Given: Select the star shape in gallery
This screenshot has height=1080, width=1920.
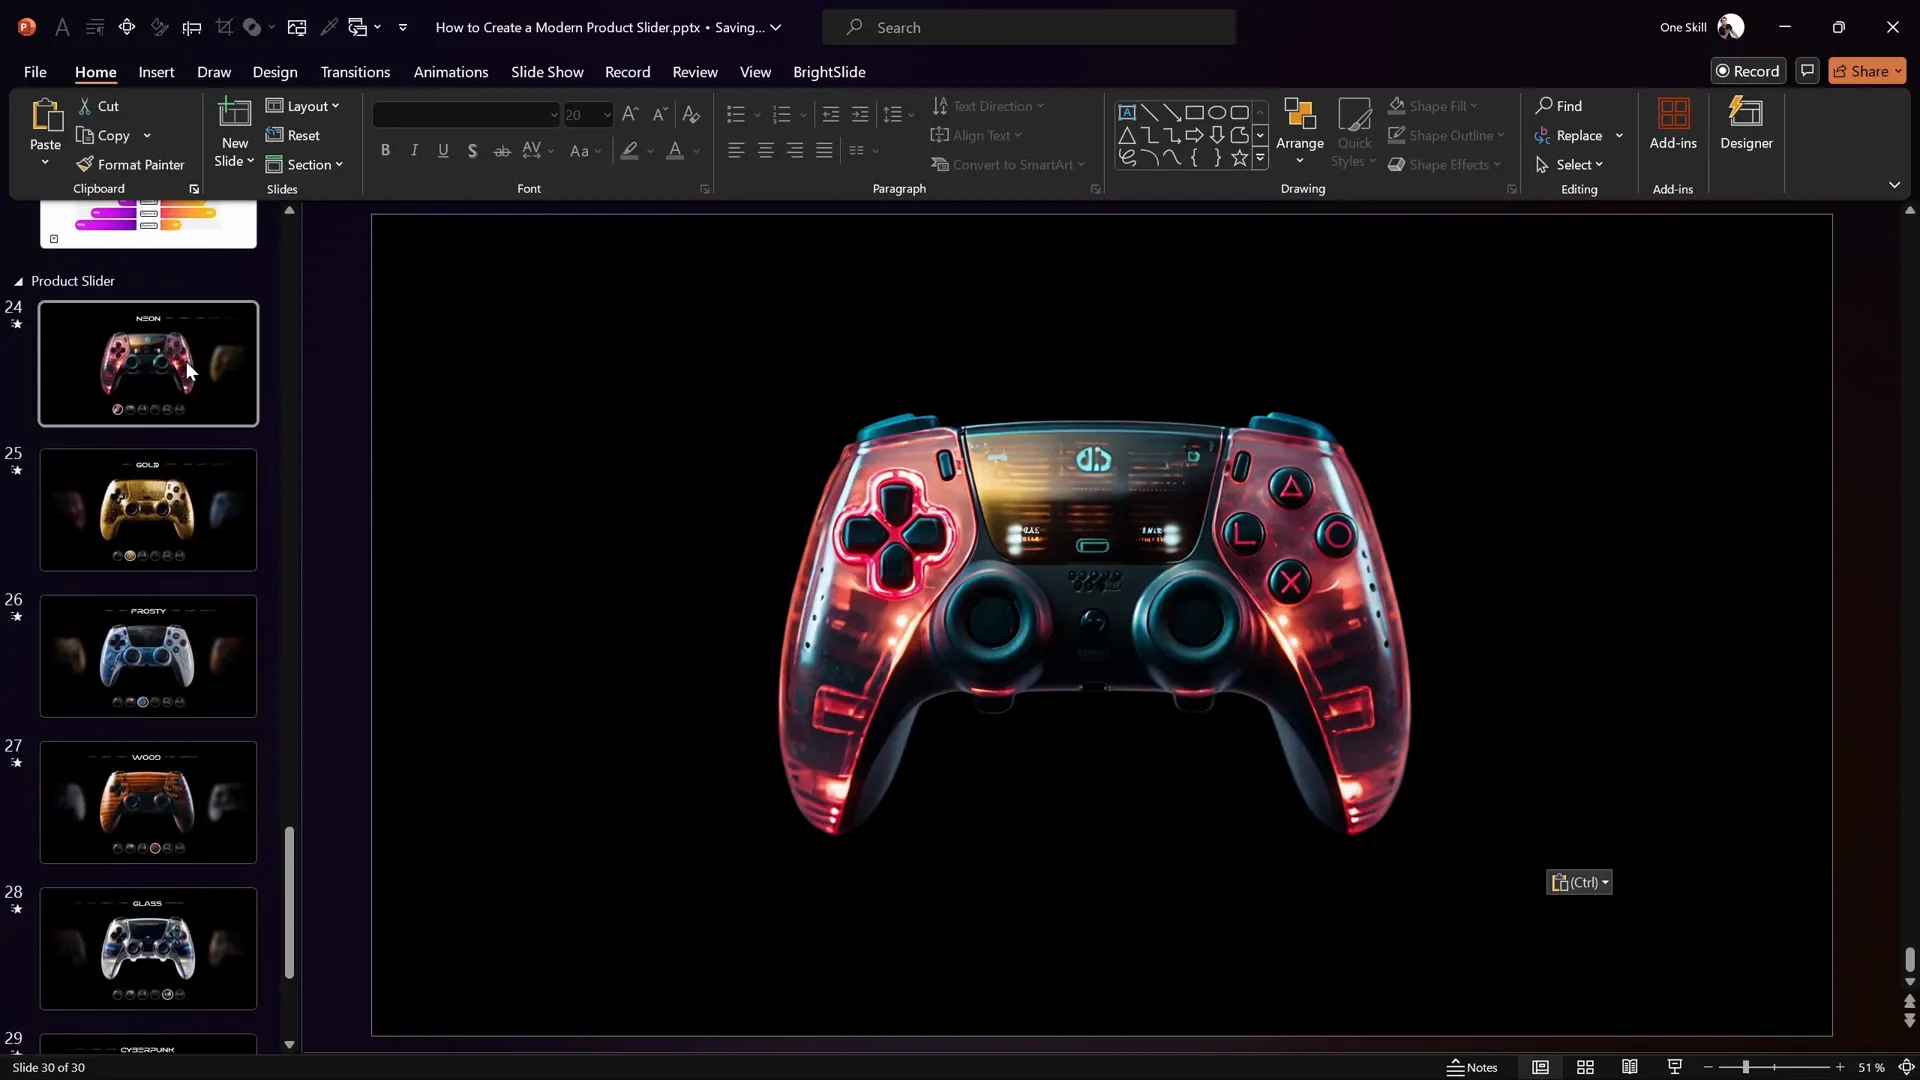Looking at the screenshot, I should point(1240,158).
